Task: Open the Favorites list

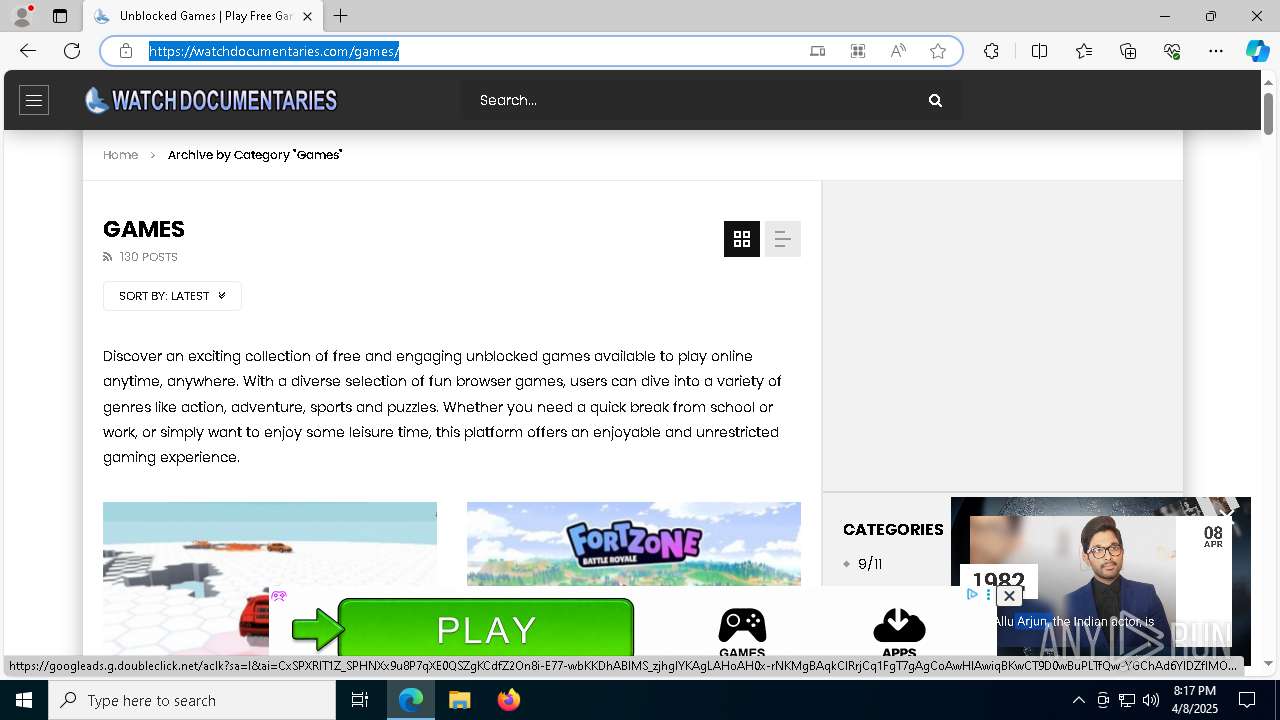Action: point(1084,51)
